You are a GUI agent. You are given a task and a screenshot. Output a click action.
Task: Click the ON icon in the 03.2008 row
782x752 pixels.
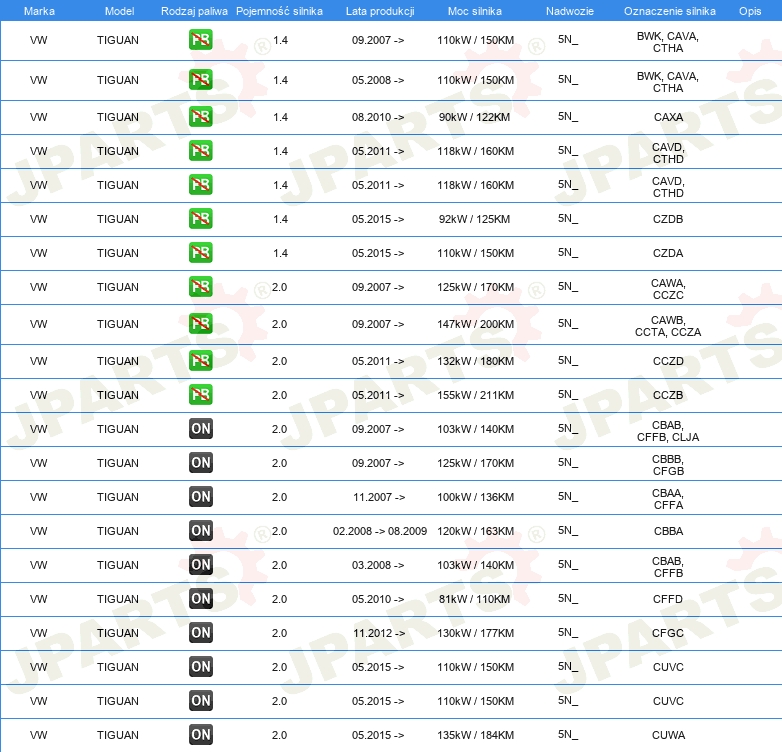(200, 564)
